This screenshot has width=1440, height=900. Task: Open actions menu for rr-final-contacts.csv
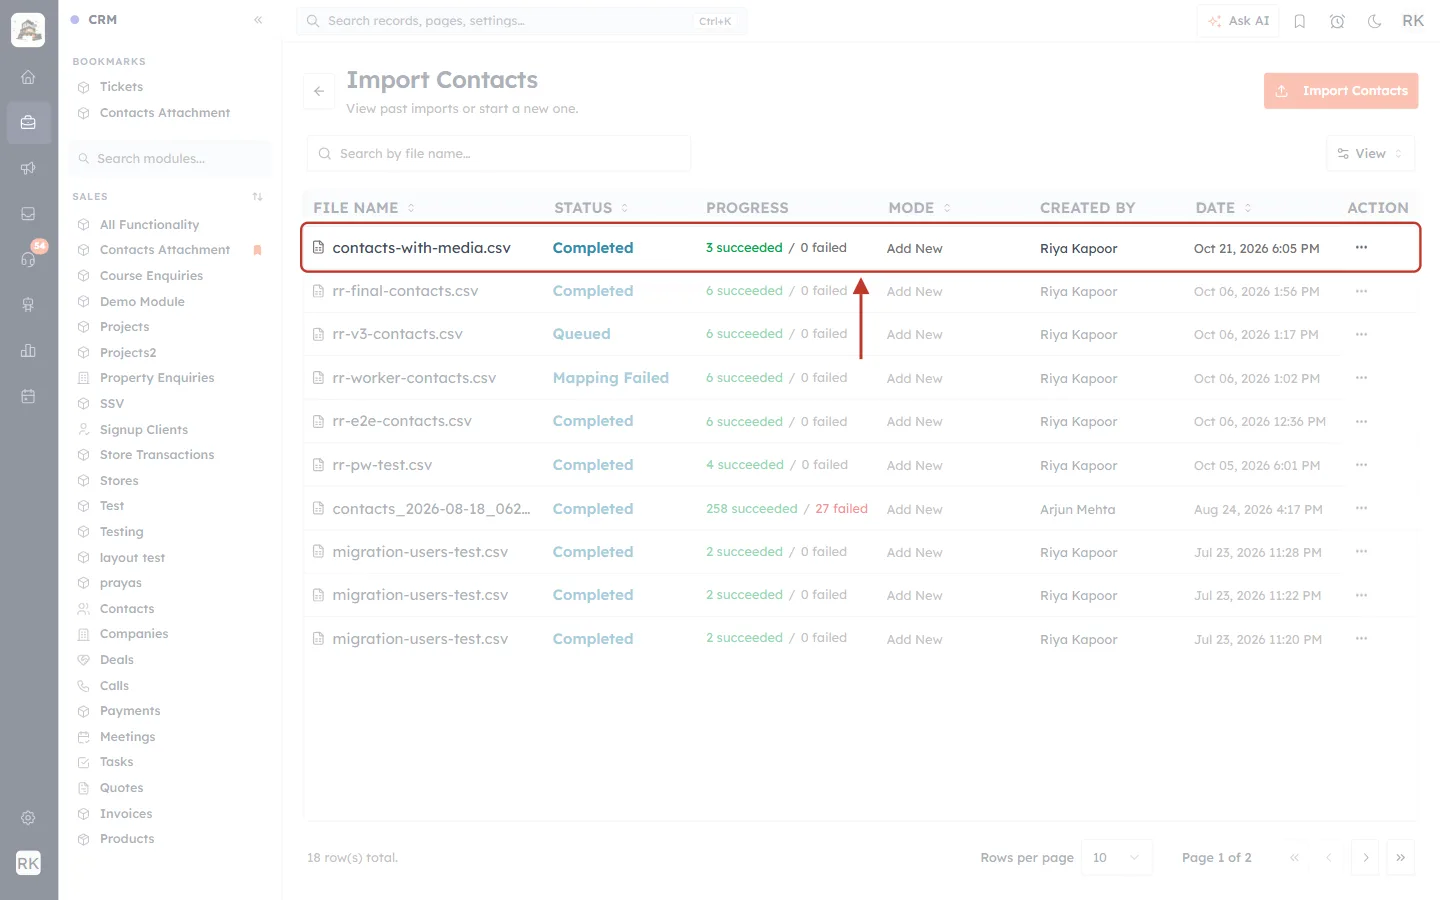(x=1361, y=291)
